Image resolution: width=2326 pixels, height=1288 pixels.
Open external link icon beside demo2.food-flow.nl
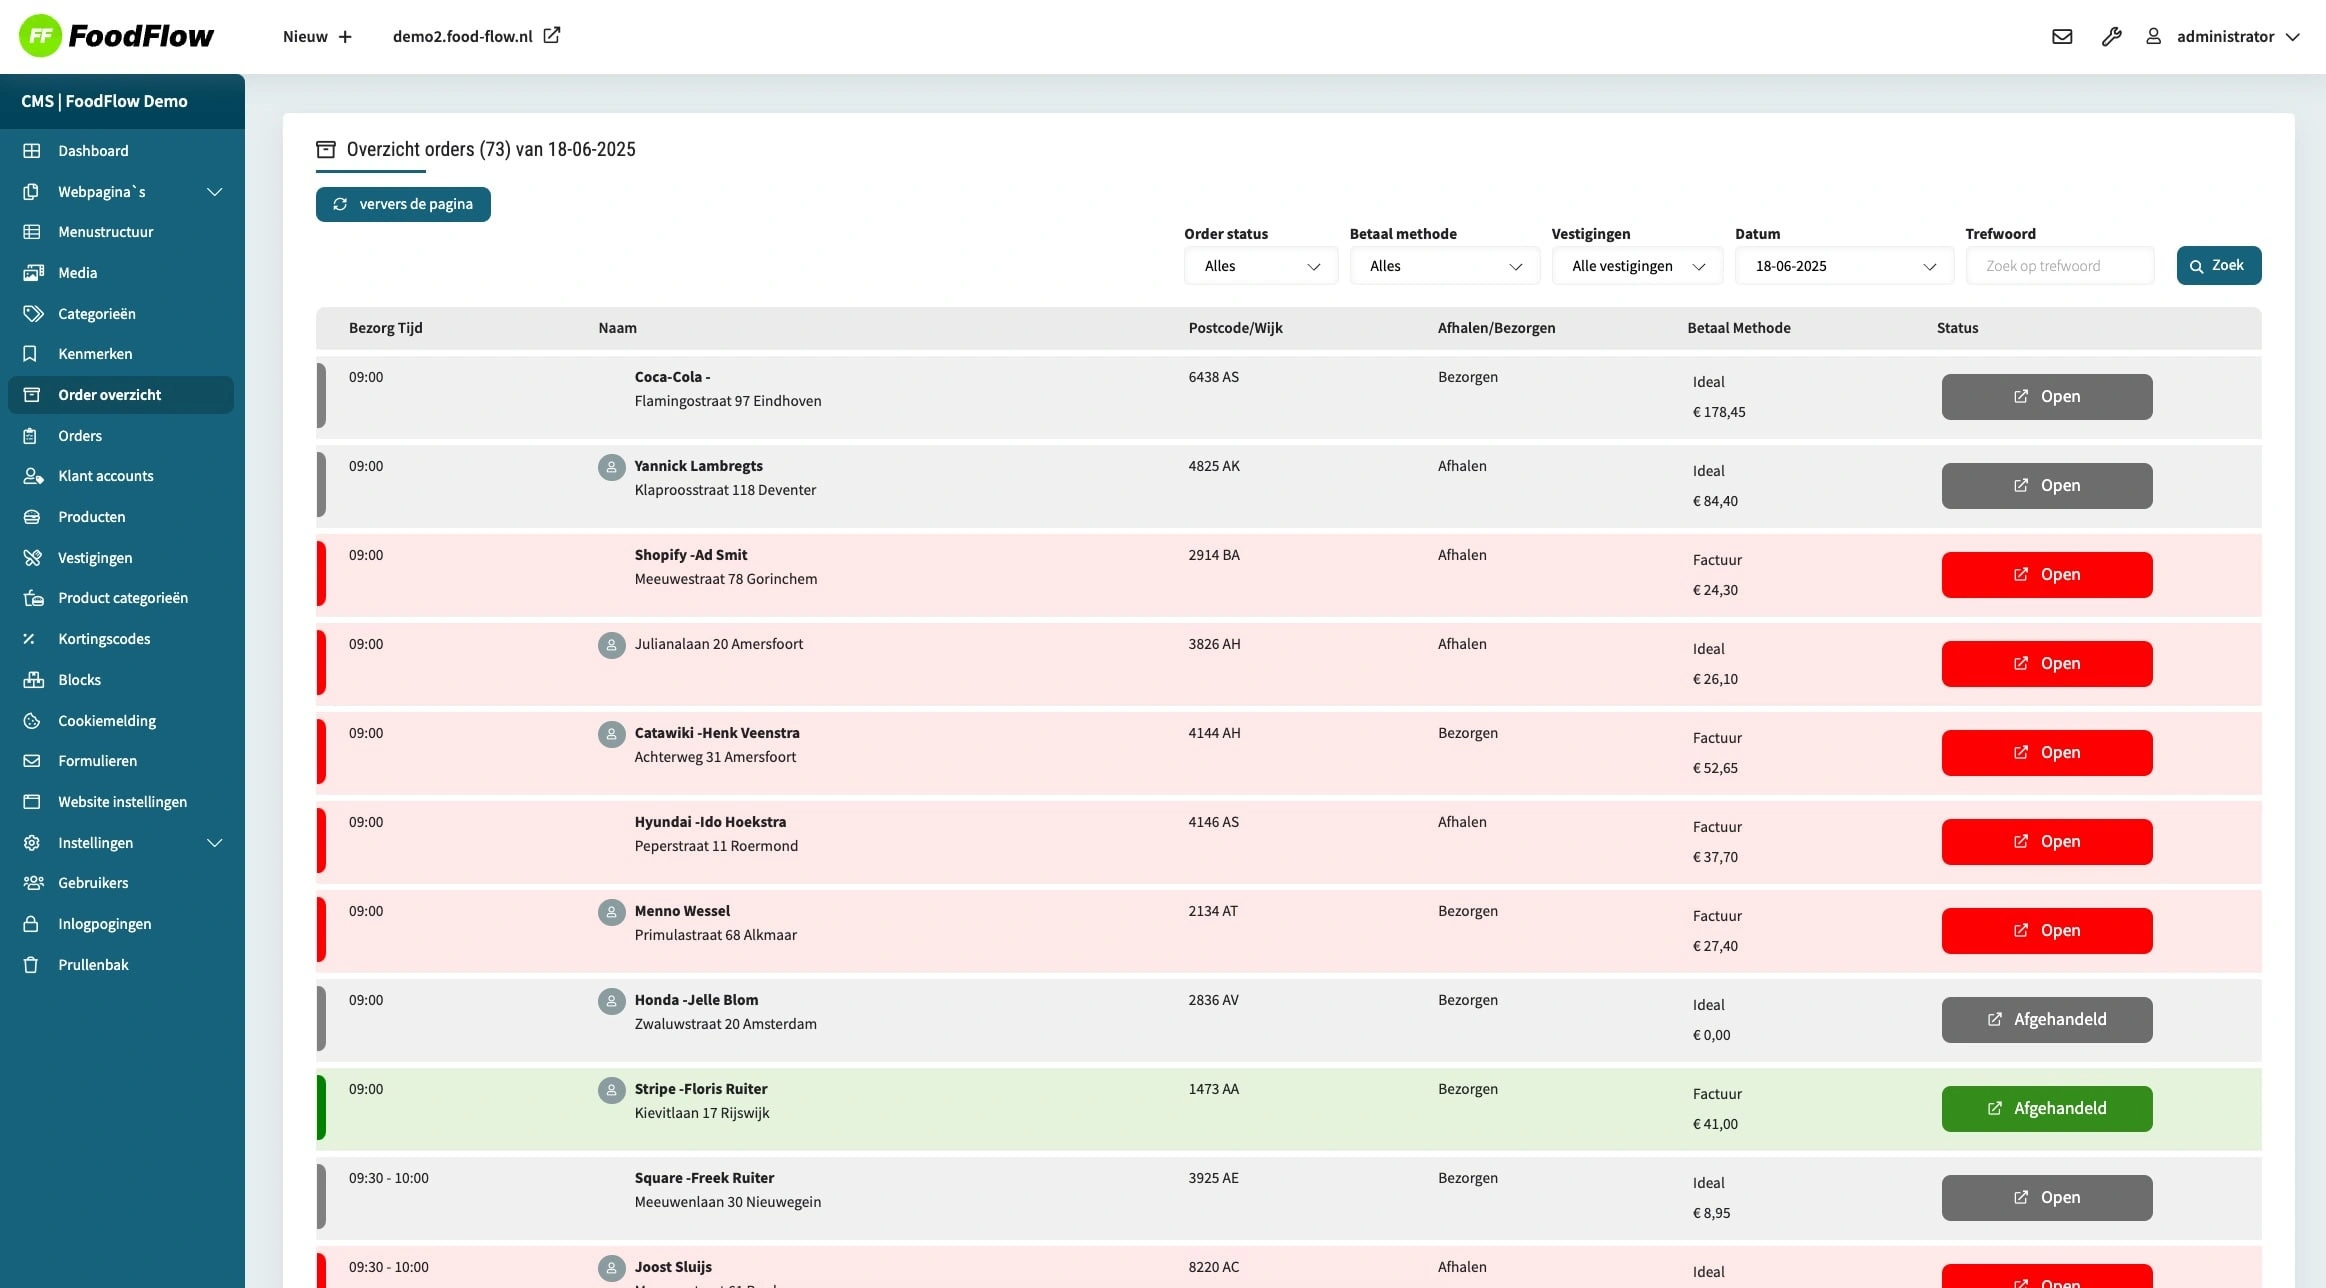(x=552, y=36)
